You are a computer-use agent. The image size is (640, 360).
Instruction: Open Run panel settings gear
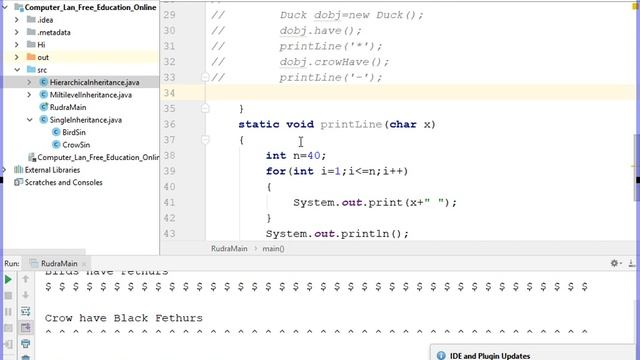pyautogui.click(x=614, y=263)
